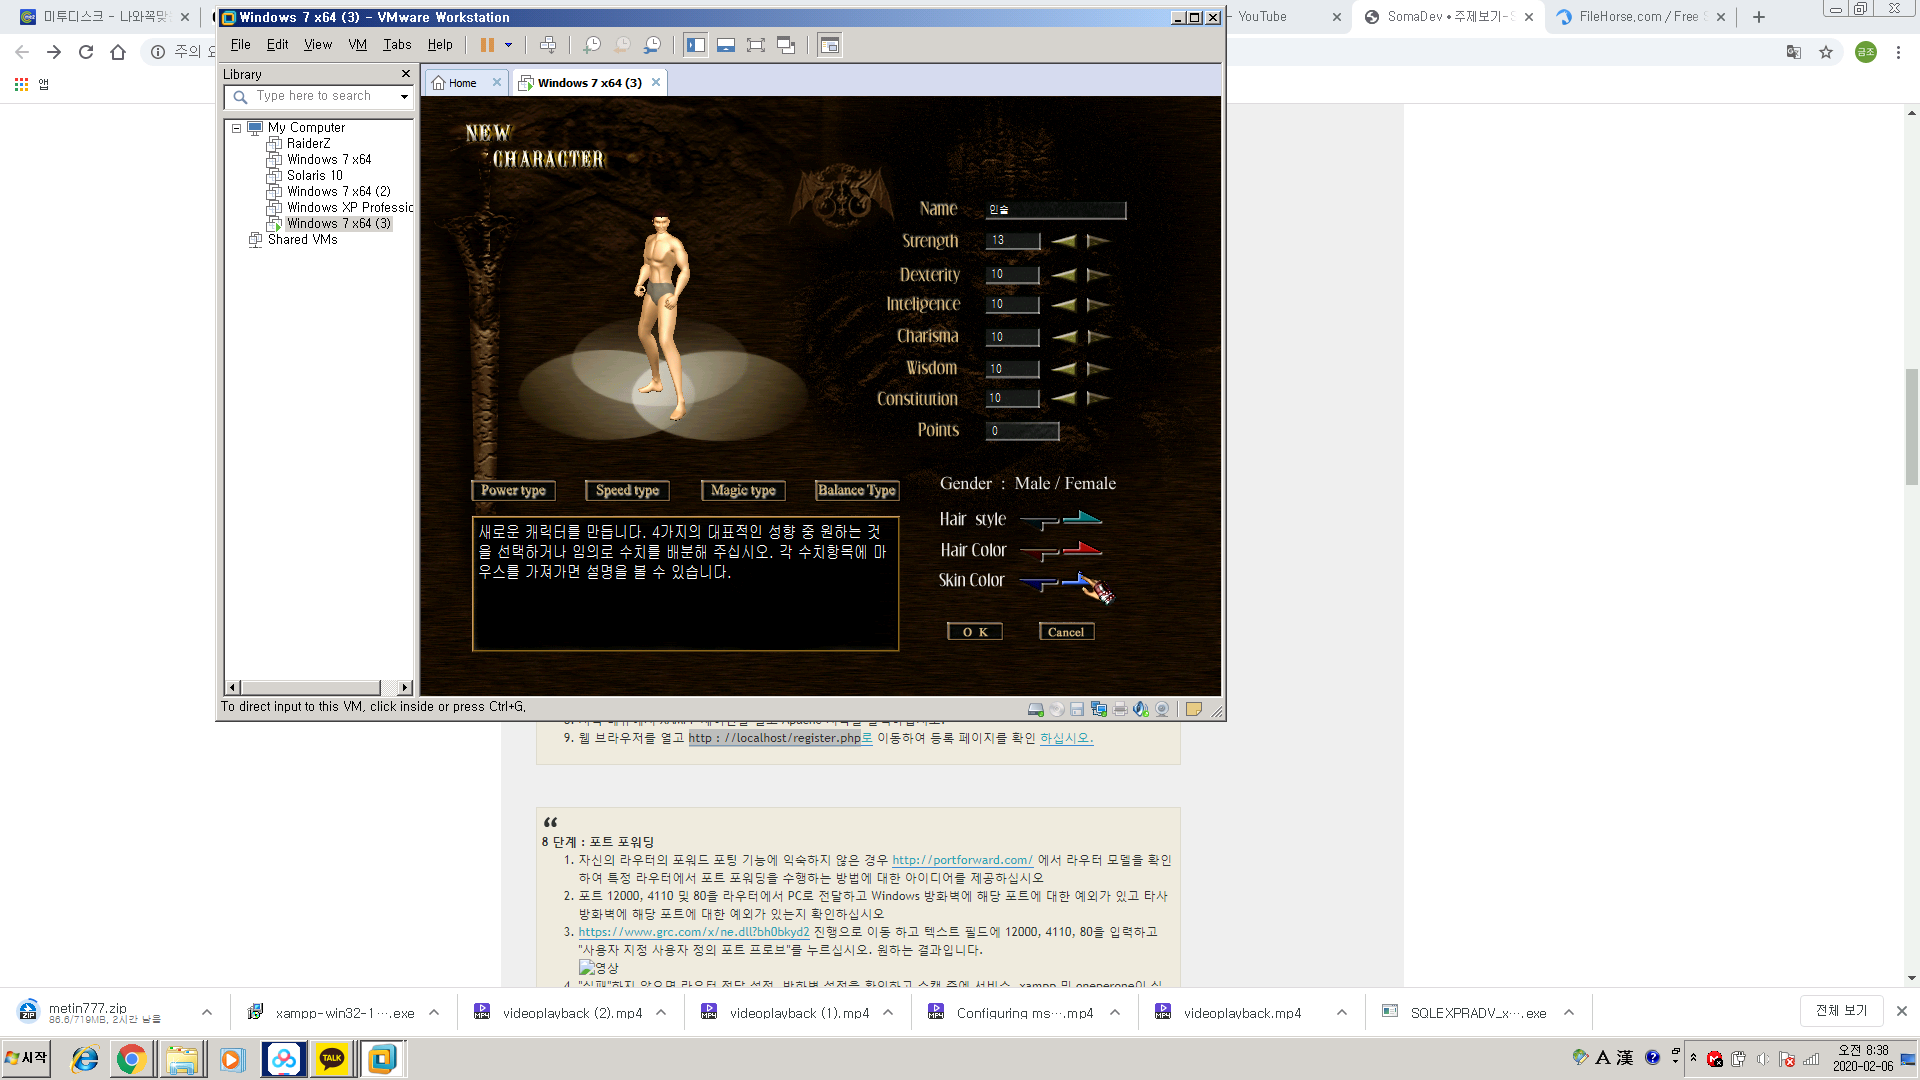Screen dimensions: 1920x1080
Task: Click the virtual printer status icon
Action: coord(1120,709)
